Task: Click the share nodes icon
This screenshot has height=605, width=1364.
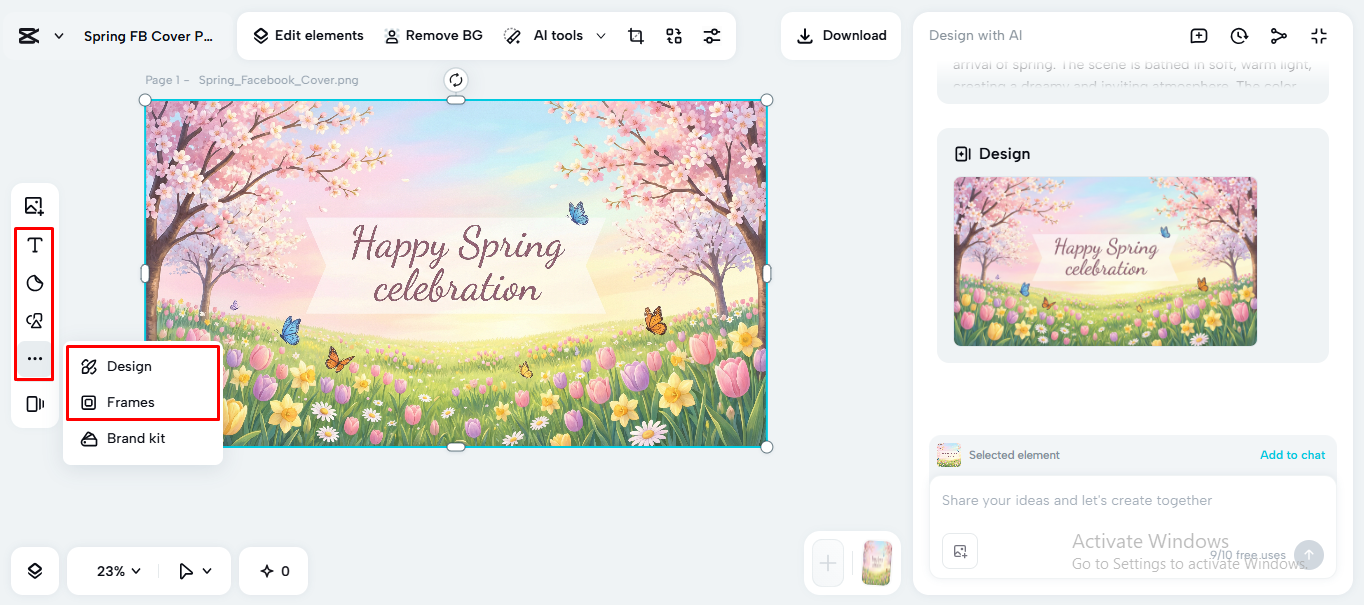Action: (x=1279, y=36)
